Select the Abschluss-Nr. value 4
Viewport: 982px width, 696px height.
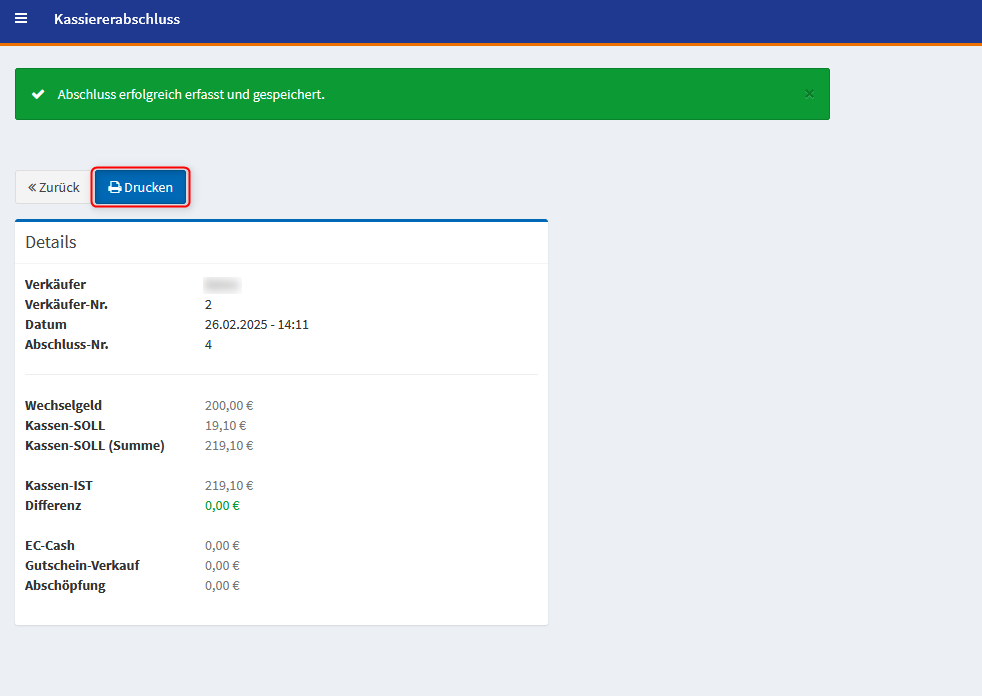[x=208, y=344]
